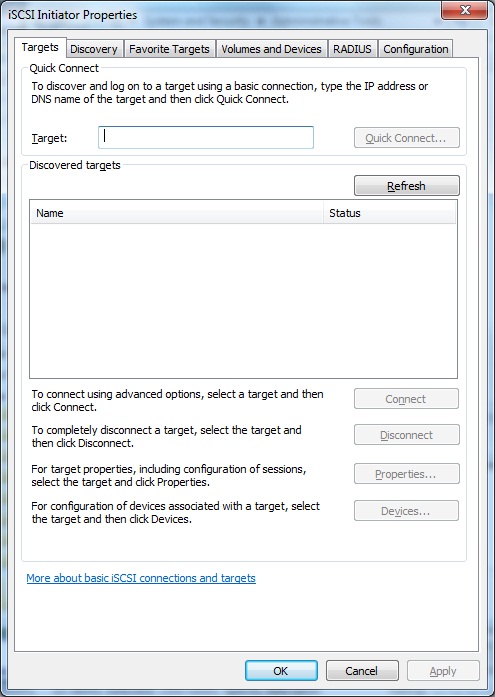Click the Apply button
The width and height of the screenshot is (495, 697).
443,671
